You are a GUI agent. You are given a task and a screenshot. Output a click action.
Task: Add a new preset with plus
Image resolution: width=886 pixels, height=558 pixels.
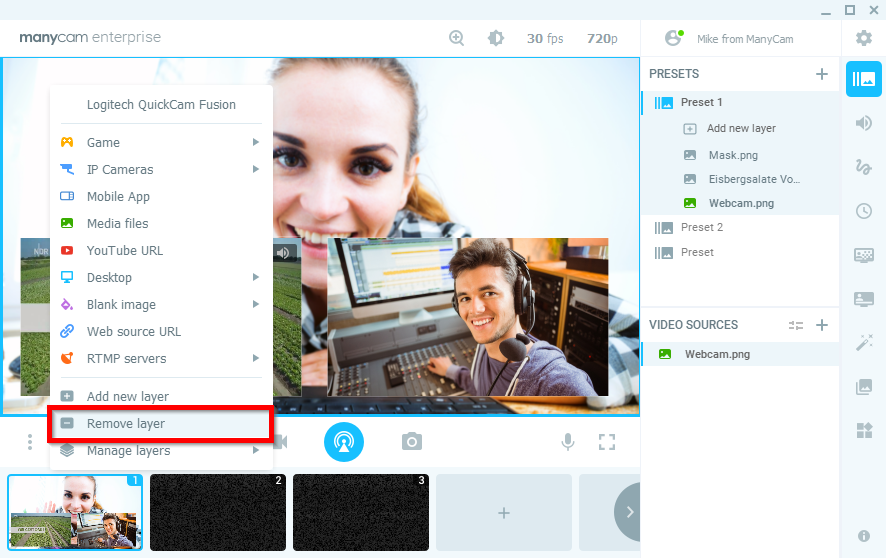[x=822, y=74]
